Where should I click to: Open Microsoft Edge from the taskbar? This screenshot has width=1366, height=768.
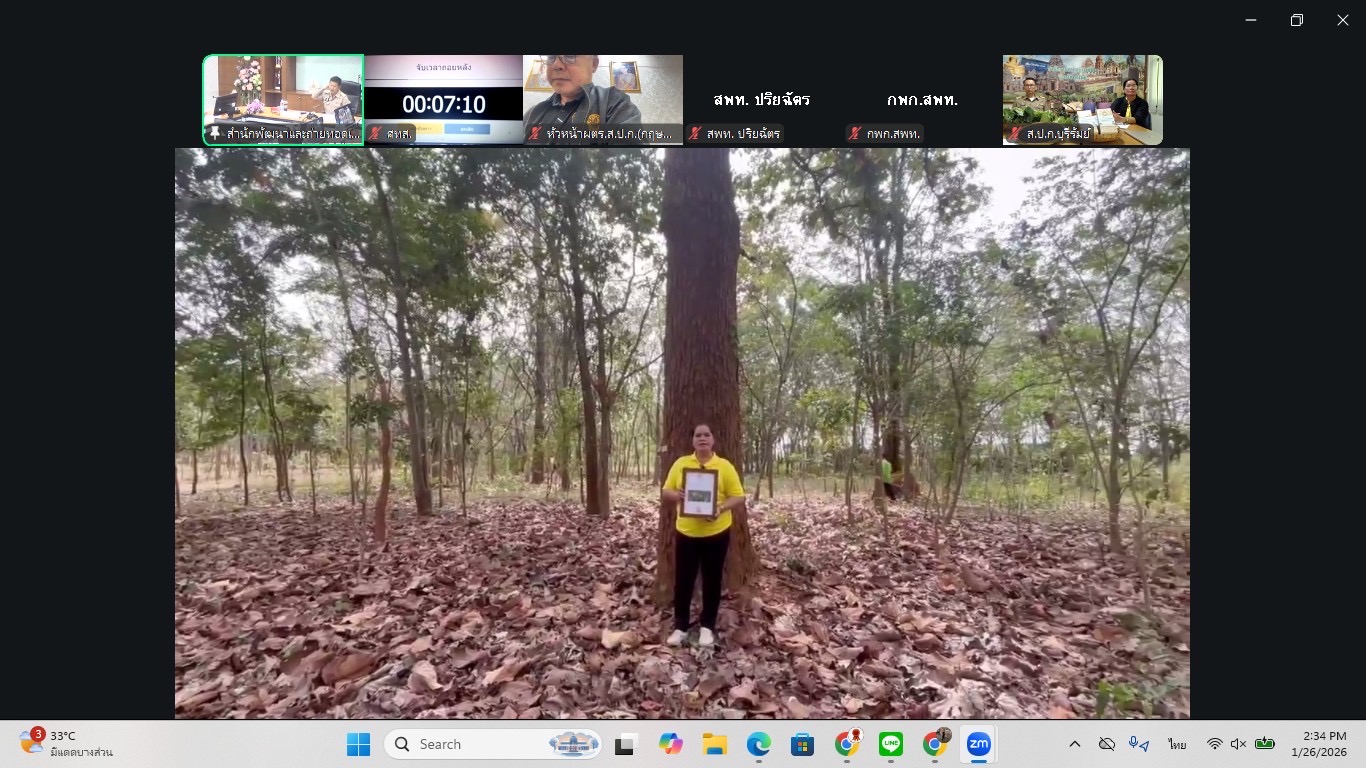point(758,744)
